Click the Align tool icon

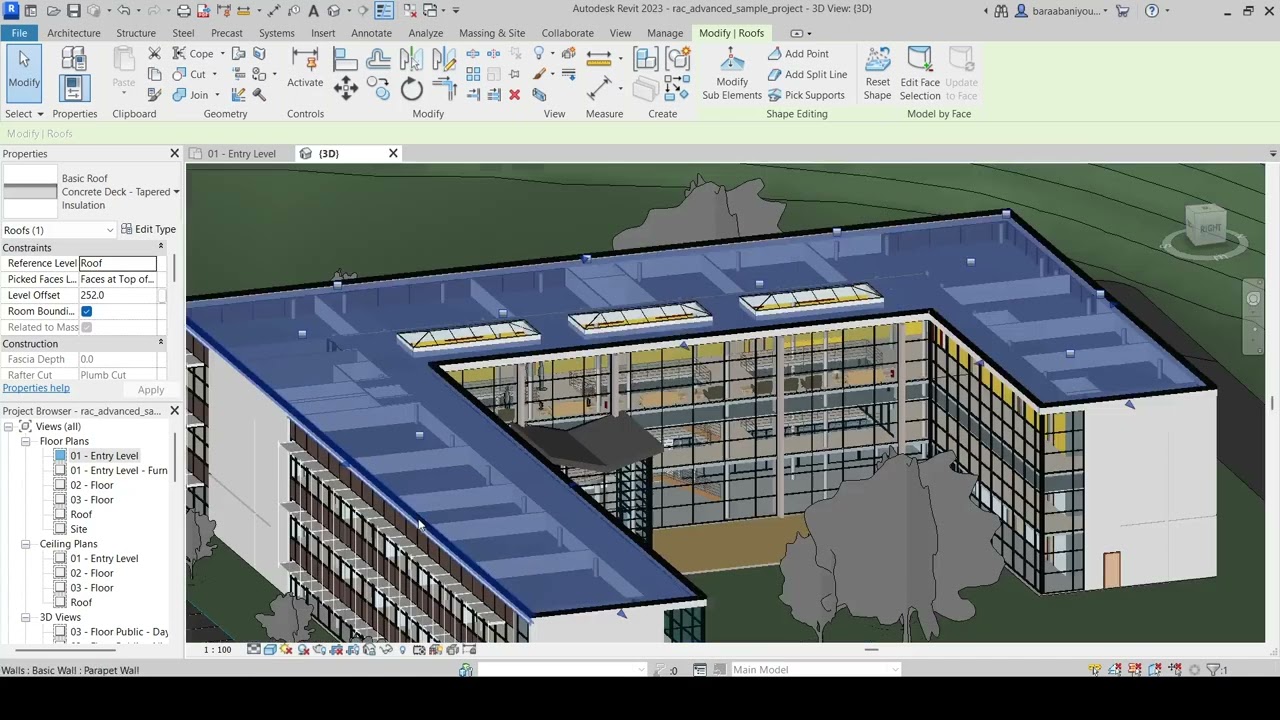point(344,57)
